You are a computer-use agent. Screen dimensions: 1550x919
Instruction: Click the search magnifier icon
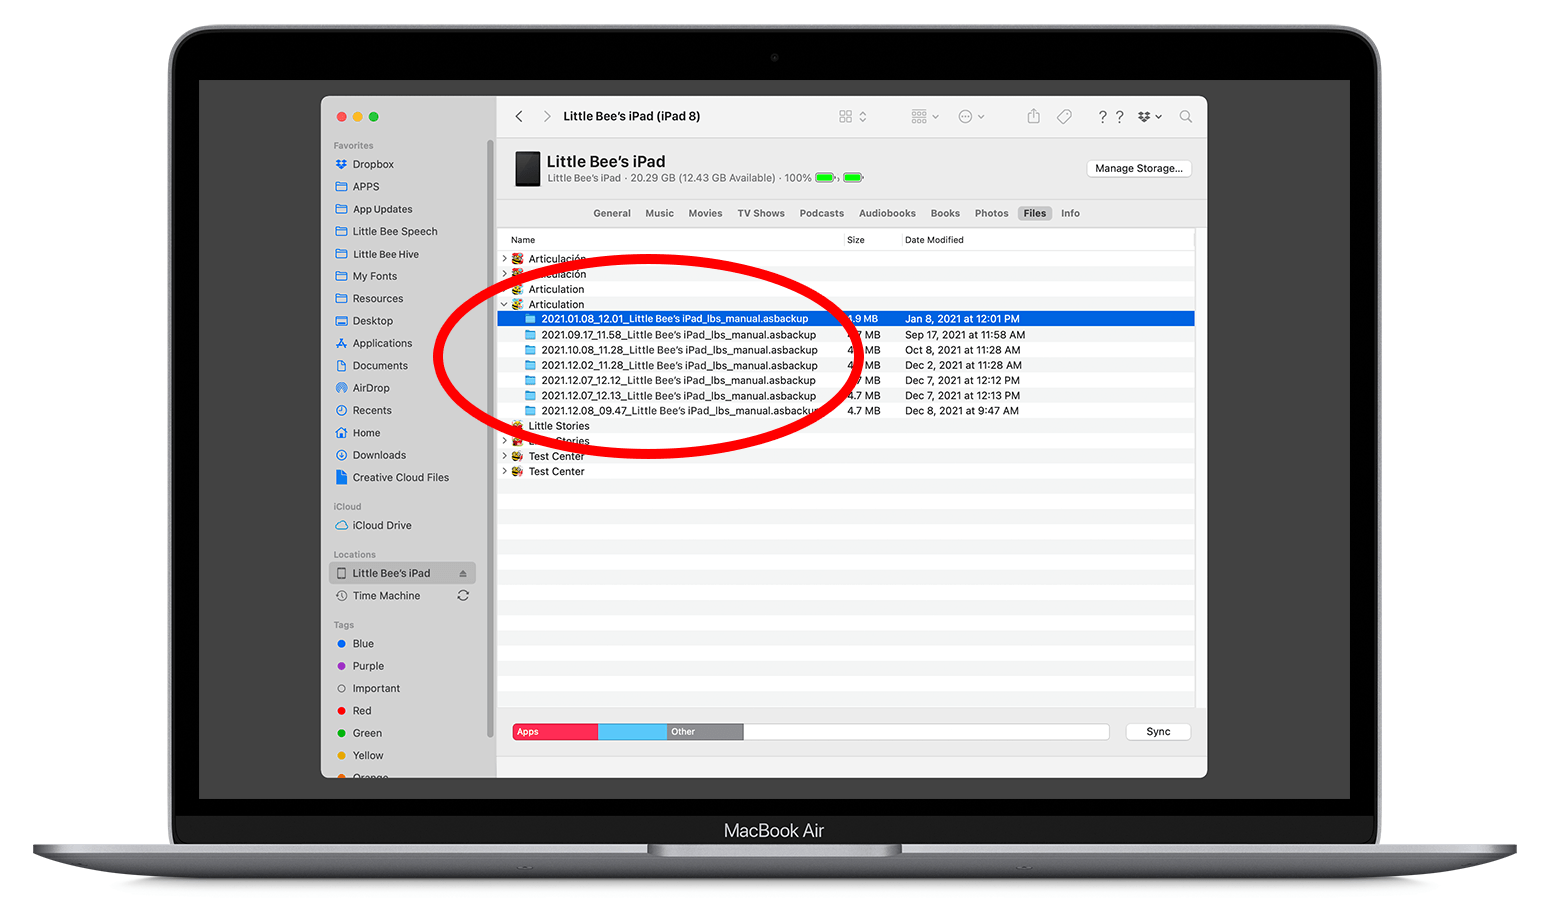(1186, 117)
